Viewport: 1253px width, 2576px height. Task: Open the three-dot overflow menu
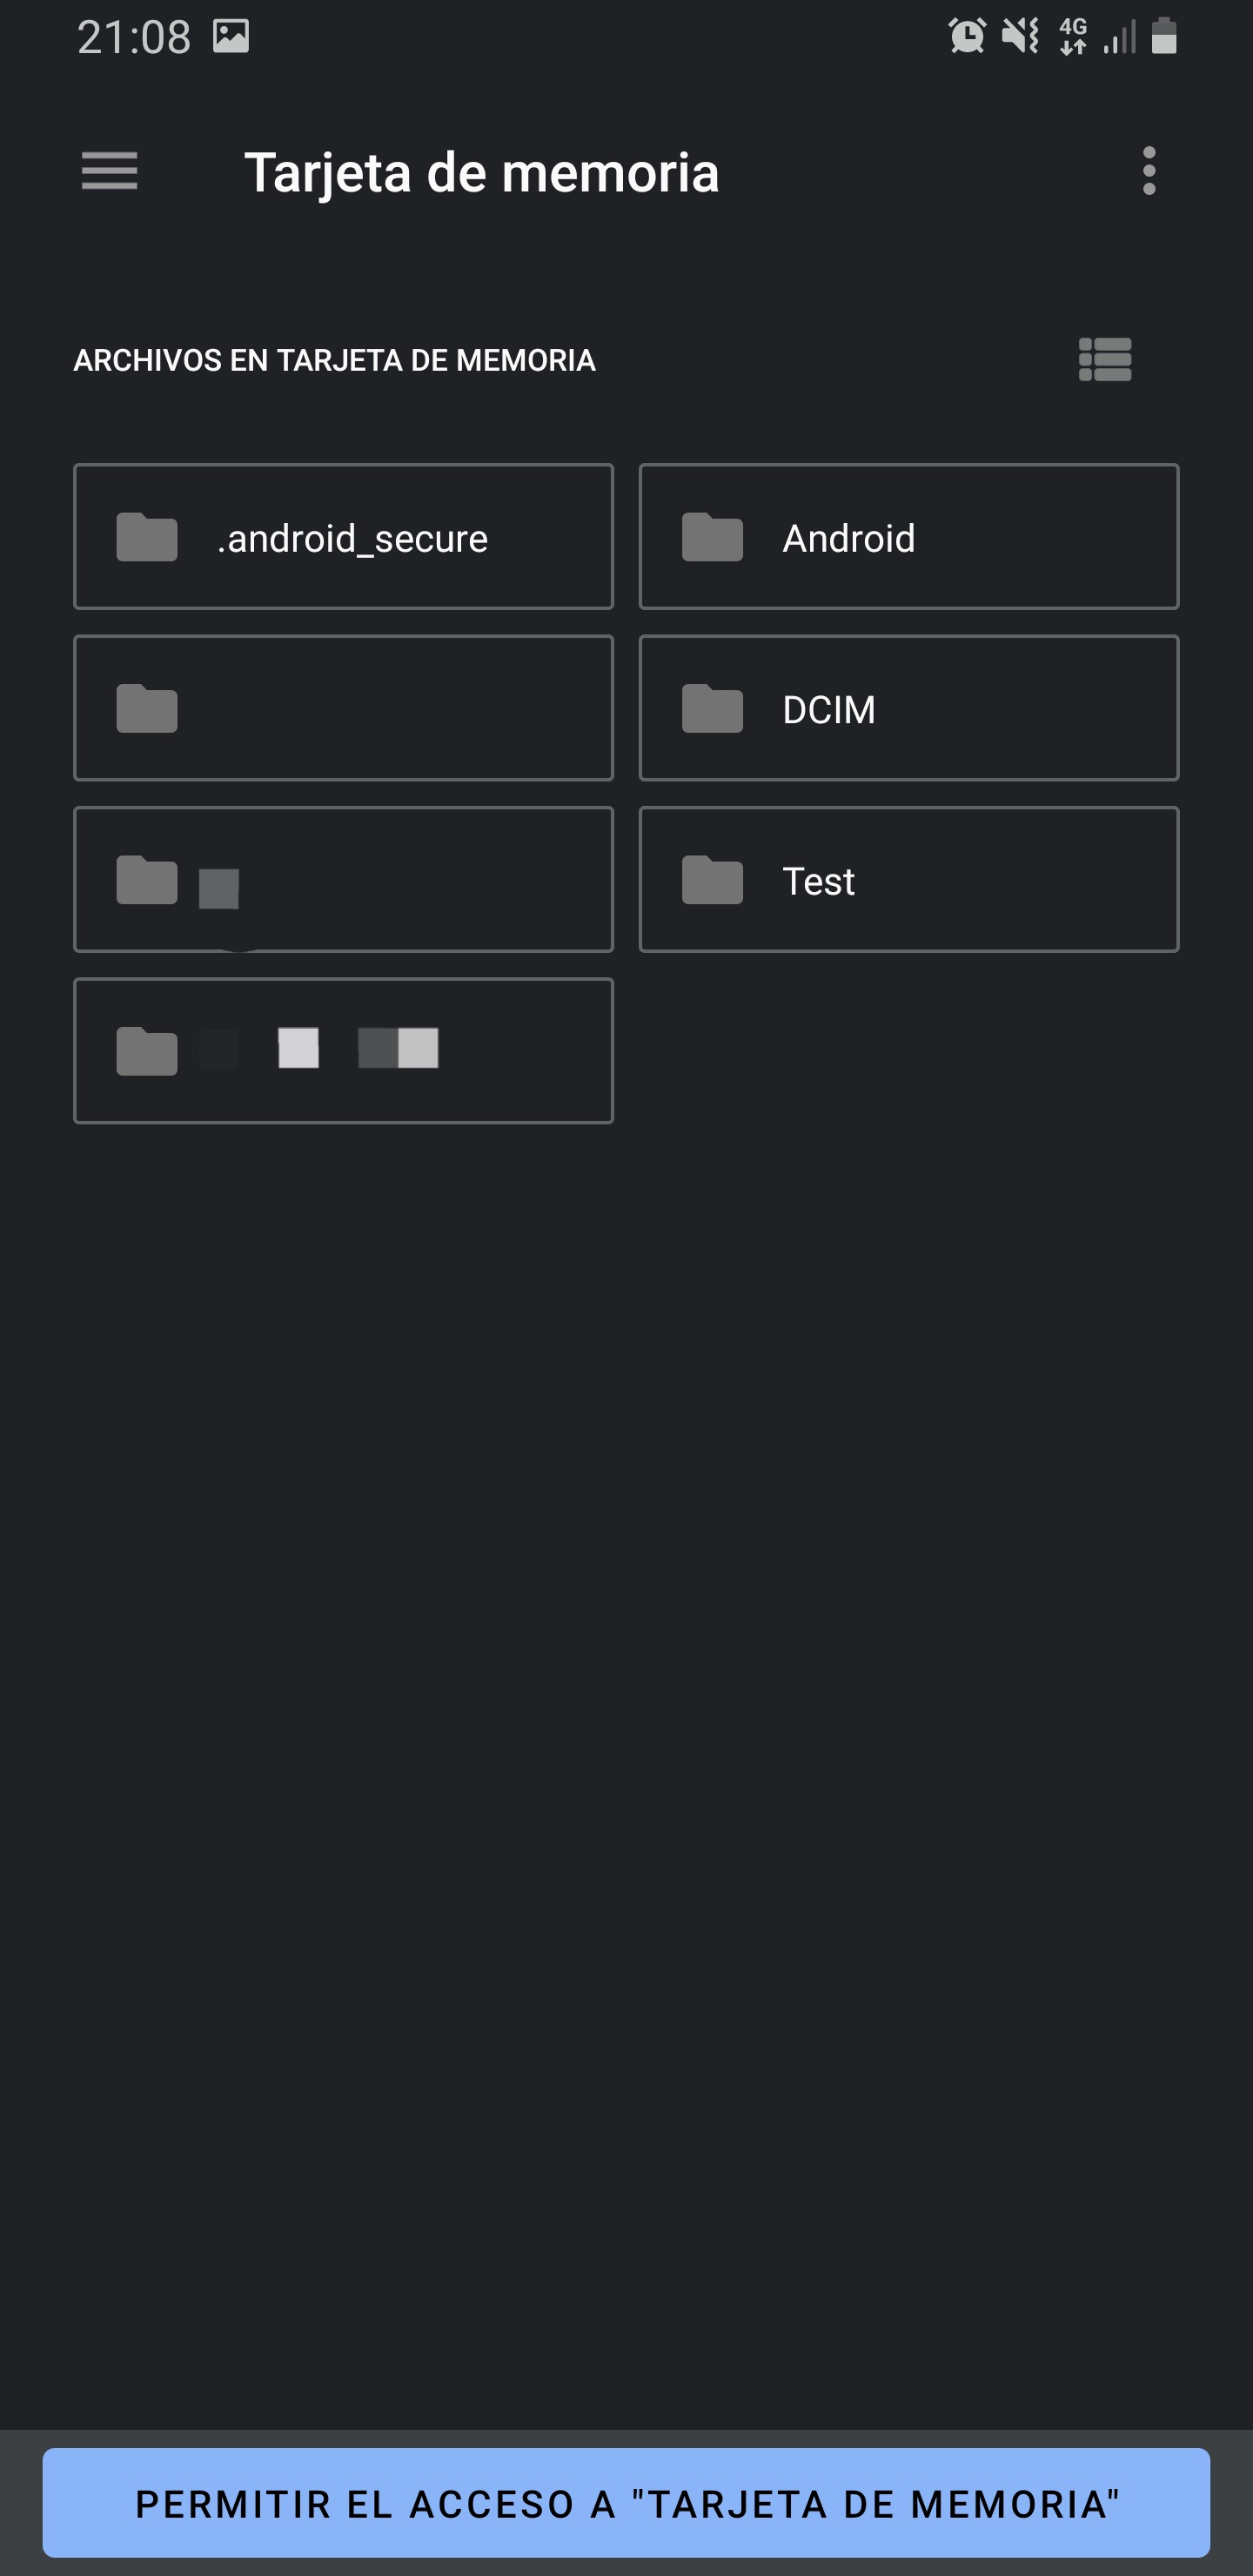click(1150, 171)
